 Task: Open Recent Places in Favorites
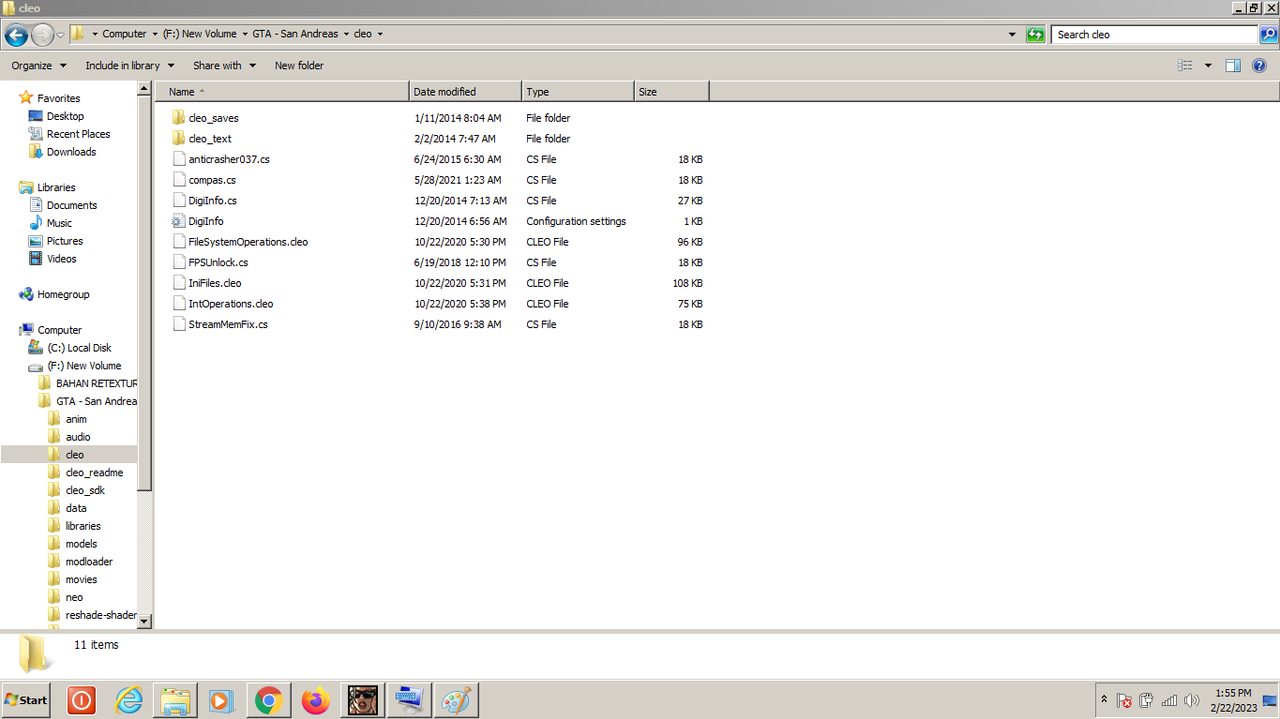click(x=78, y=134)
